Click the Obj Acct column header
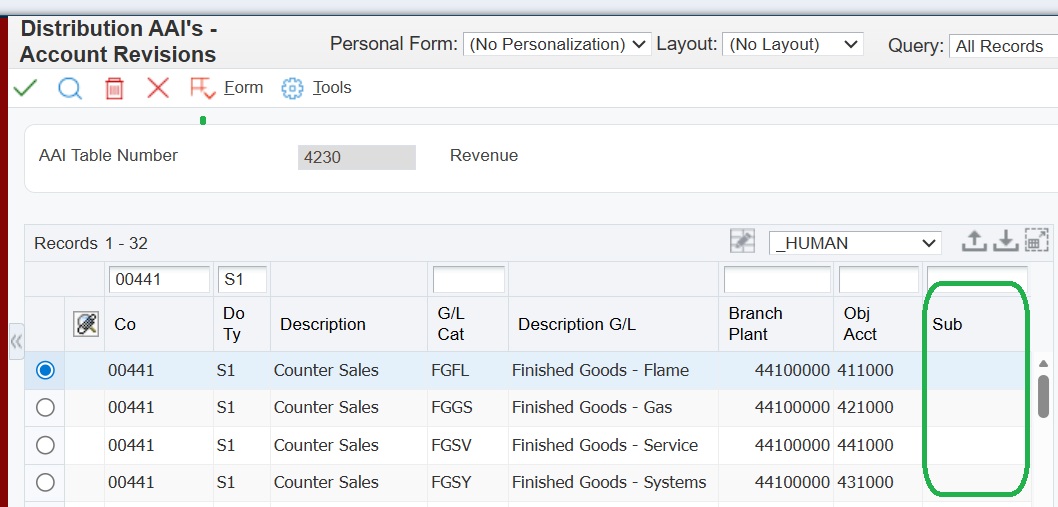 860,324
